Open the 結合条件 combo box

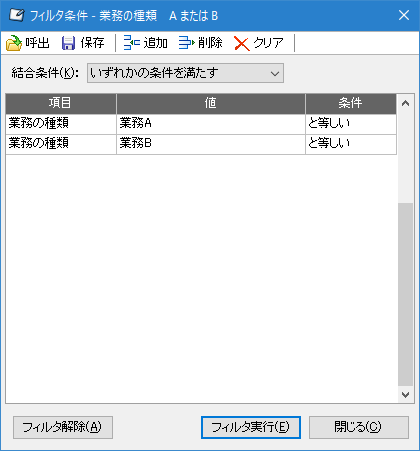[x=185, y=73]
